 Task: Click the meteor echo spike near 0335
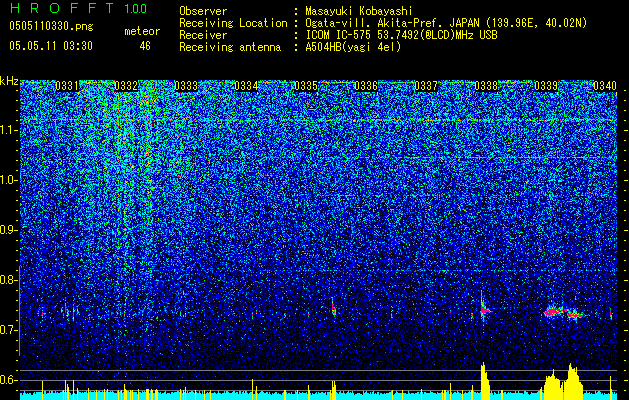(x=333, y=308)
